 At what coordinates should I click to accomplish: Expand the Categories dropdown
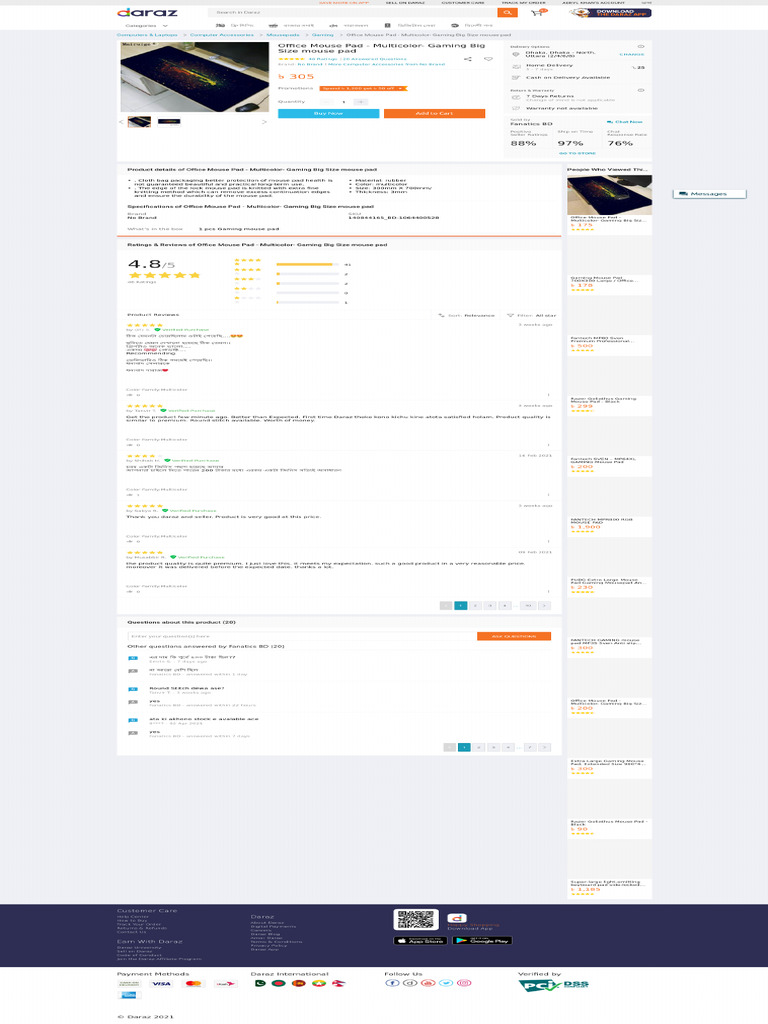coord(146,25)
